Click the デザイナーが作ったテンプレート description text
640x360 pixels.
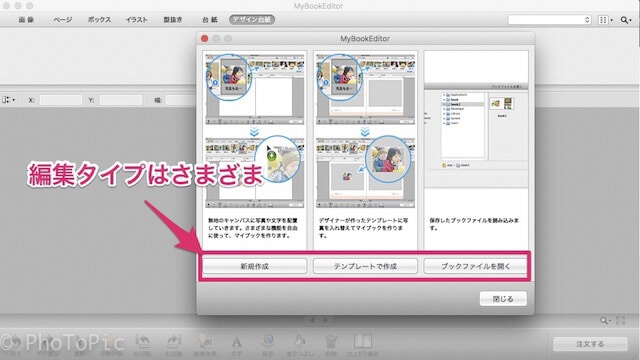click(x=363, y=228)
